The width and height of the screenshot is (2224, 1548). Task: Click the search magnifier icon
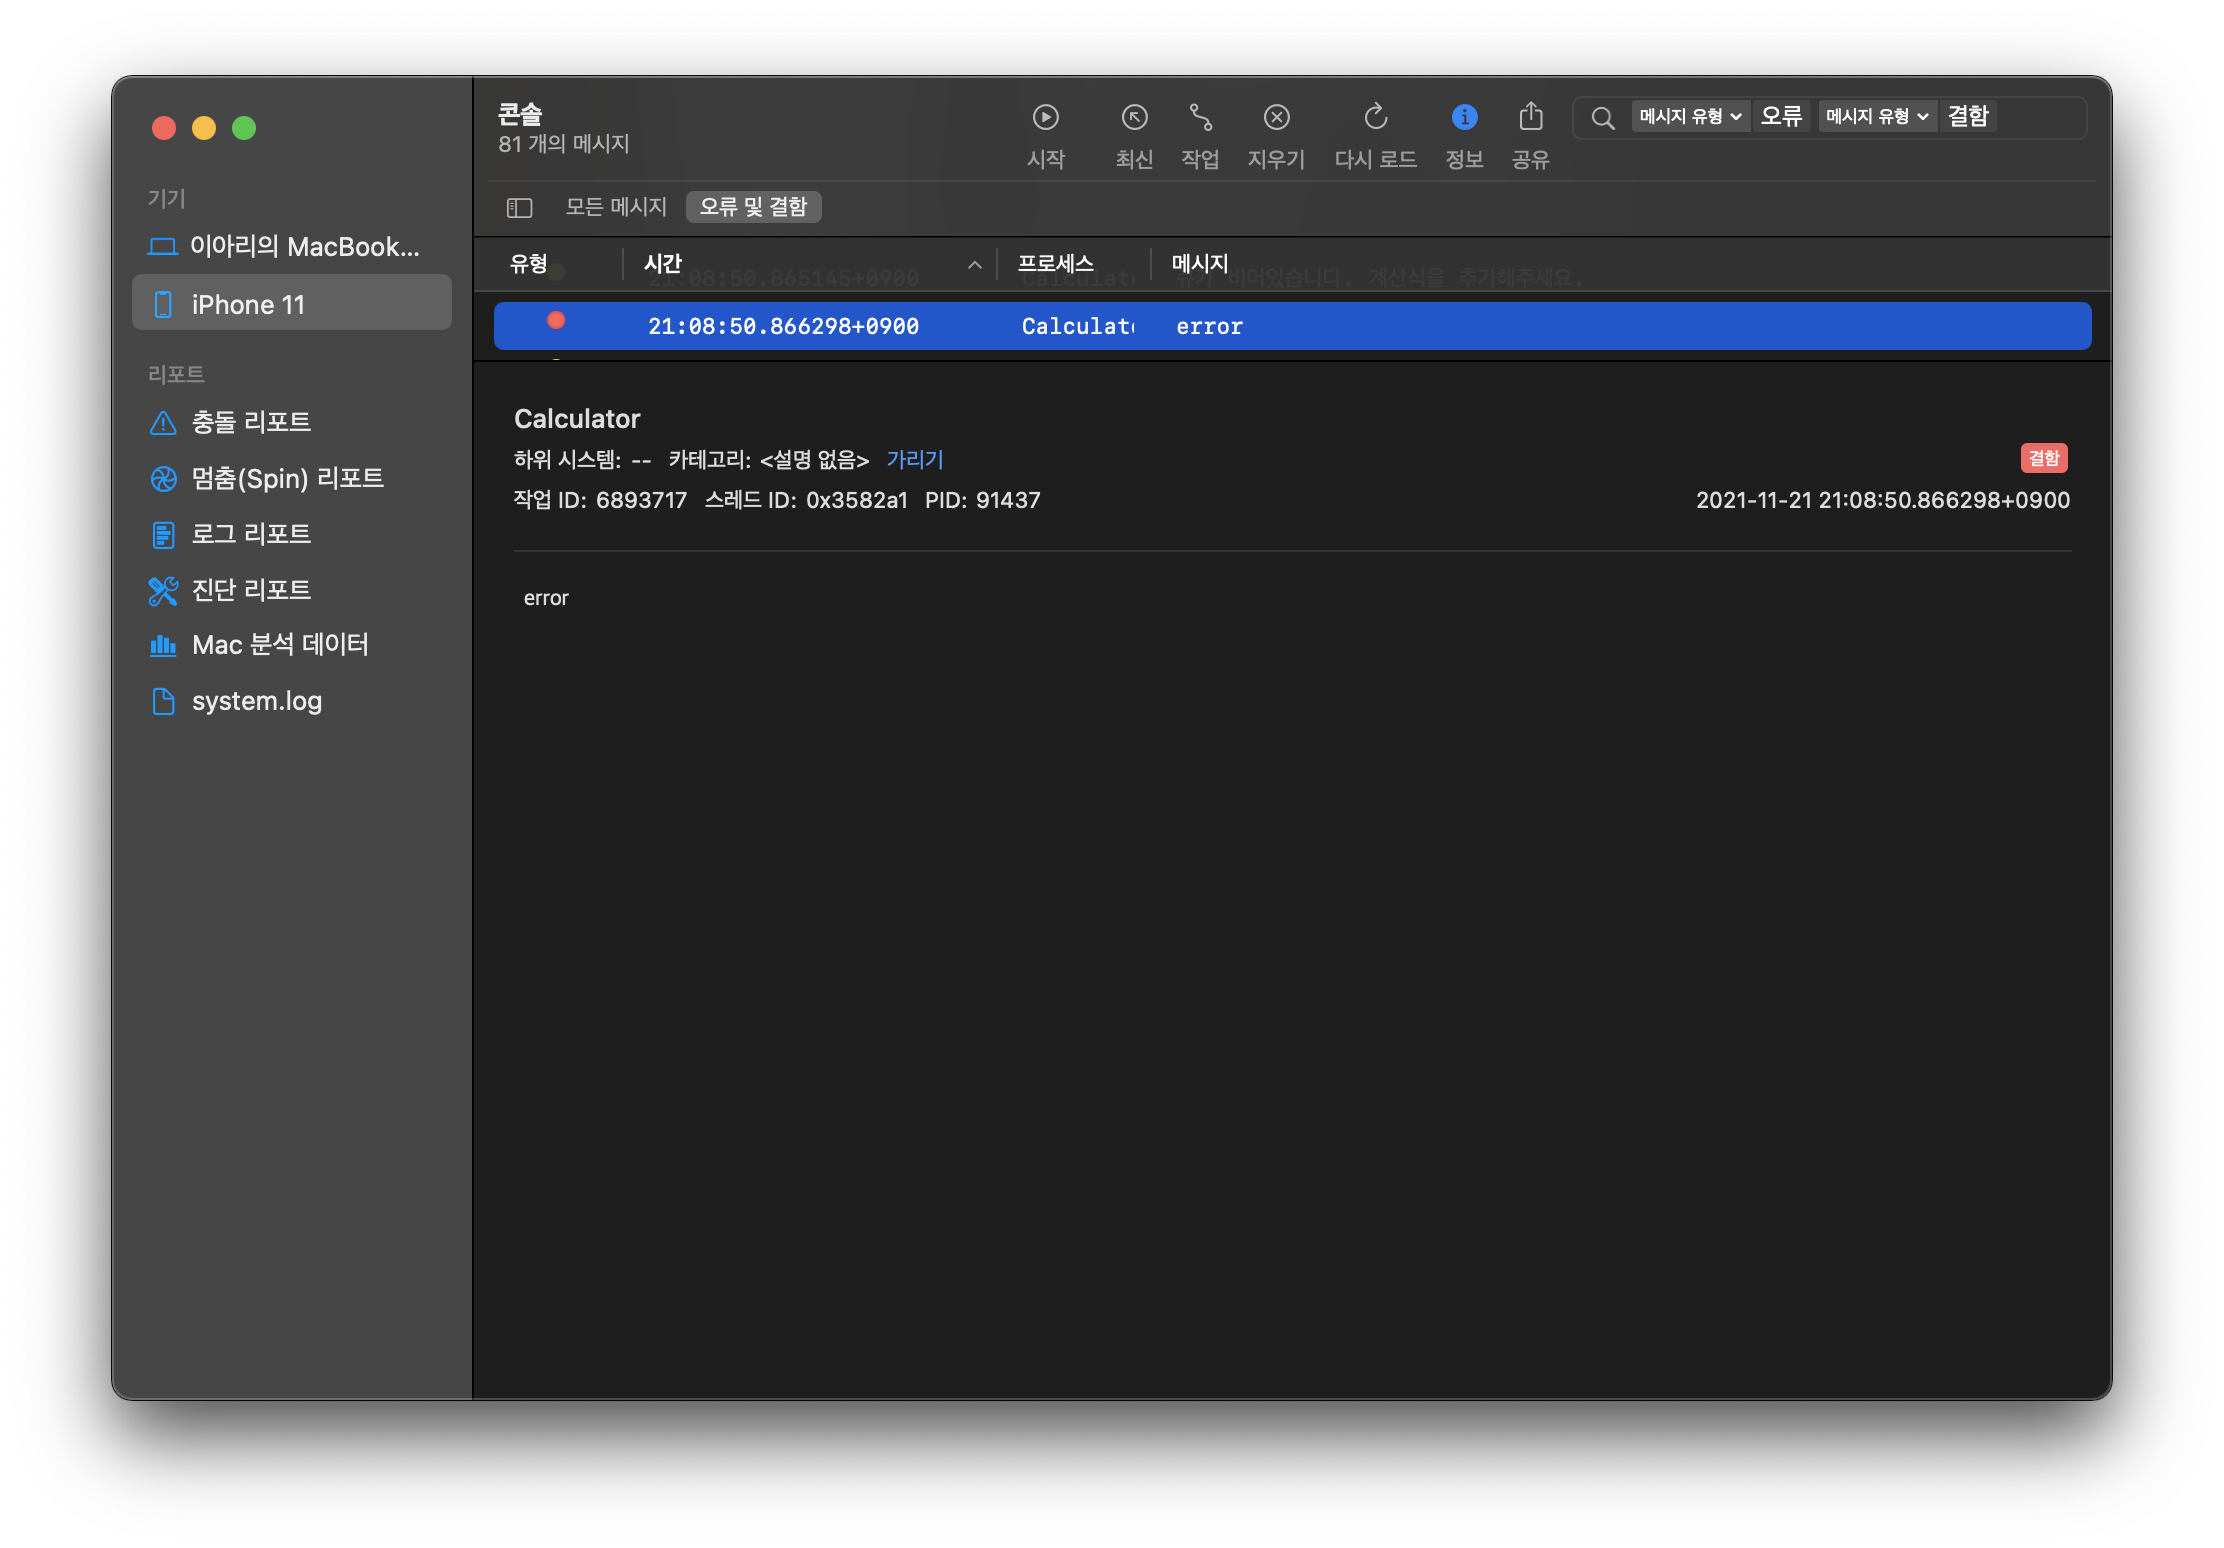pos(1602,118)
